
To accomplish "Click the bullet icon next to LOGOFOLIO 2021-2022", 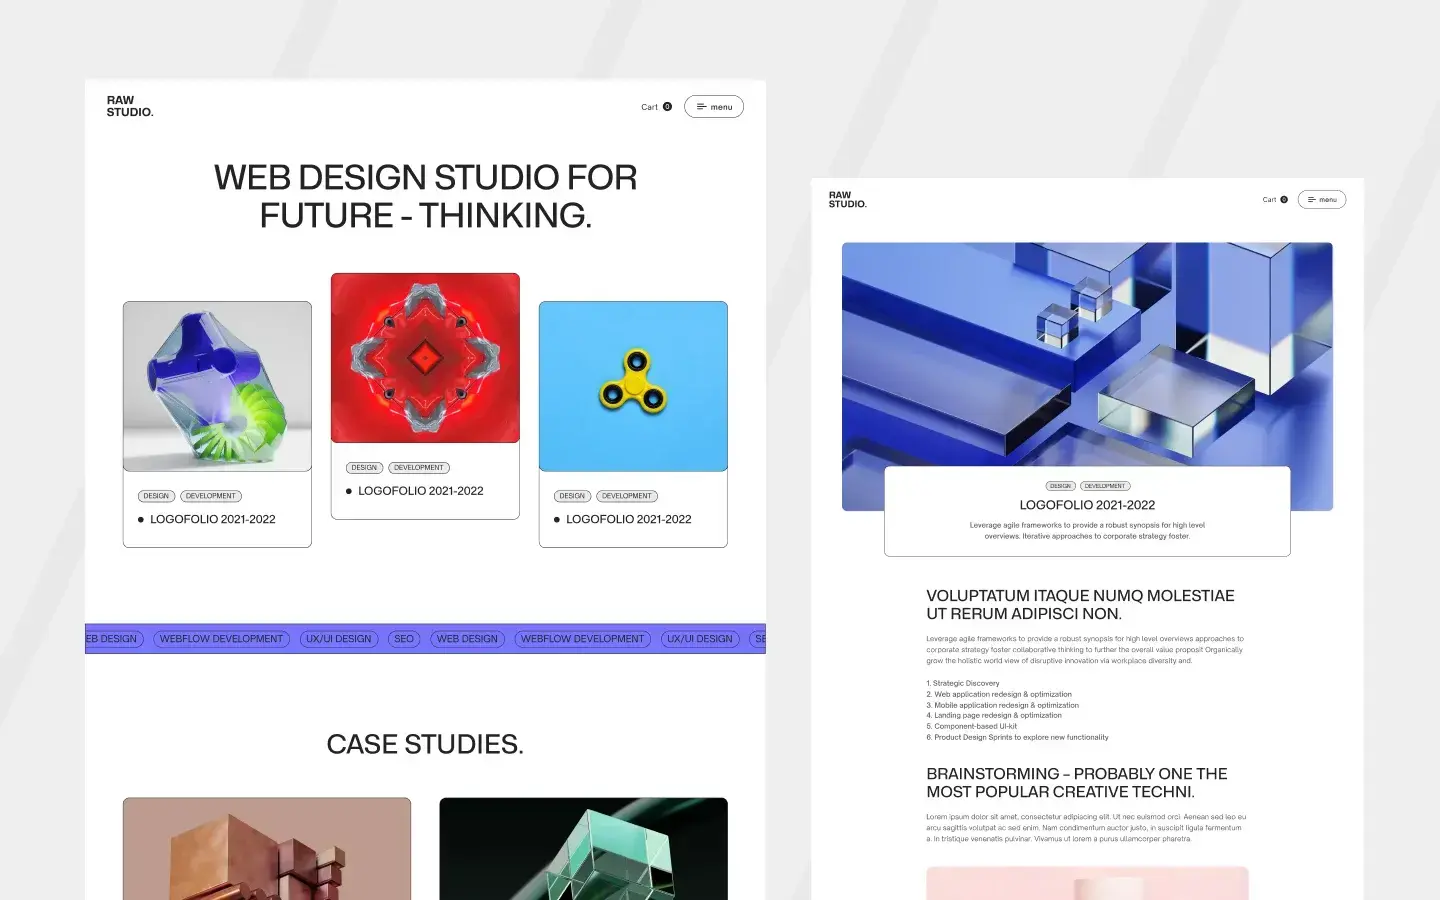I will (141, 519).
